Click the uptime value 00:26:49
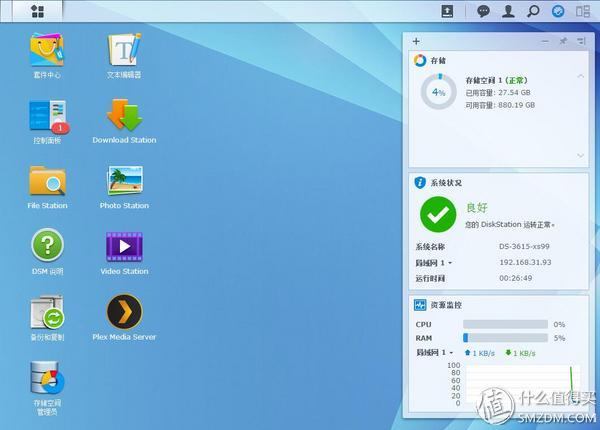This screenshot has width=600, height=430. (515, 278)
